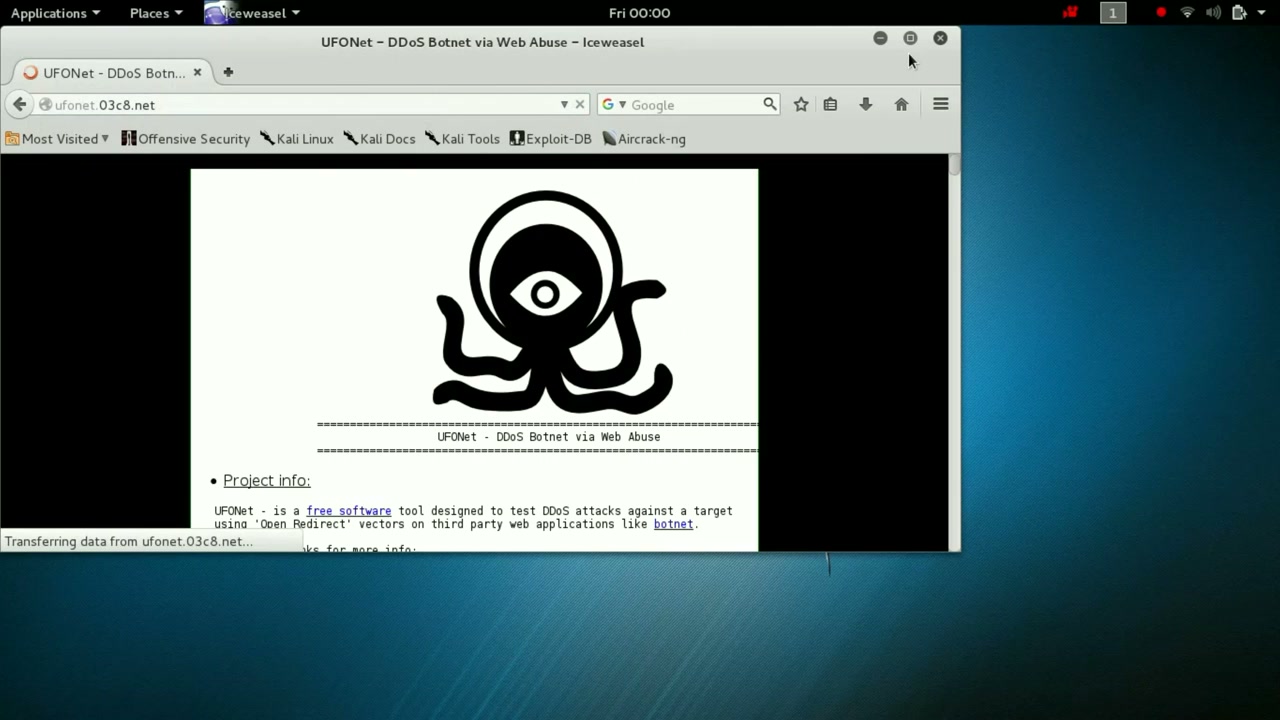Open the Offensive Security bookmark

click(x=185, y=139)
